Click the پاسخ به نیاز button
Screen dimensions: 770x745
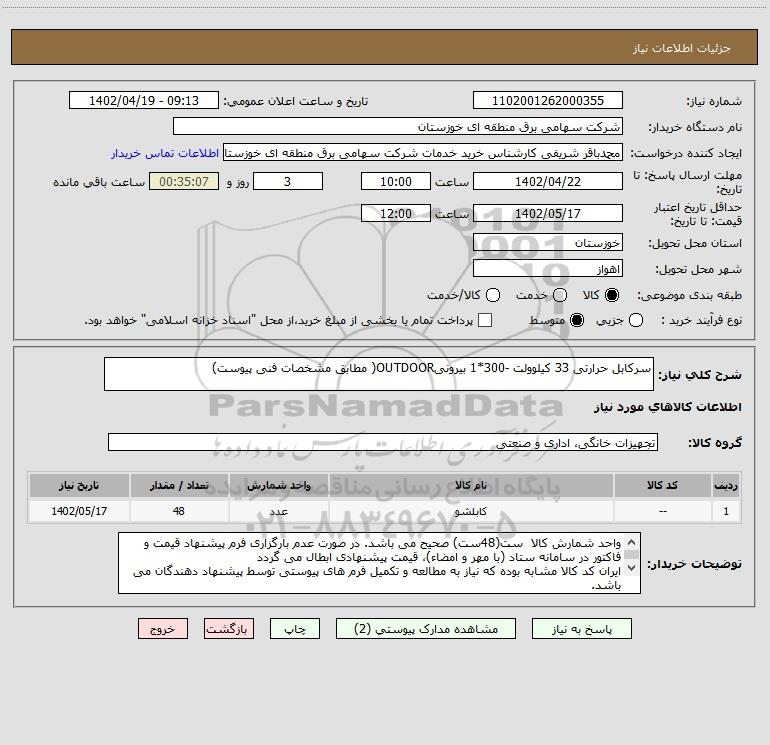pos(582,629)
